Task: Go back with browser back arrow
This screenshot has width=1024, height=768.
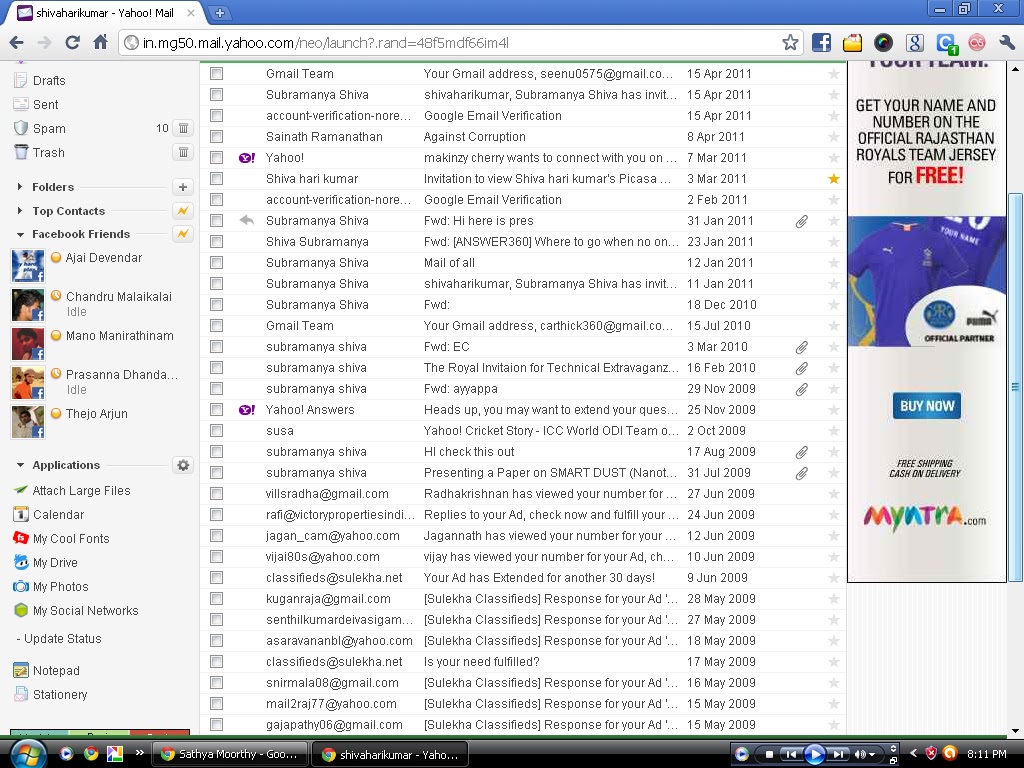Action: [17, 42]
